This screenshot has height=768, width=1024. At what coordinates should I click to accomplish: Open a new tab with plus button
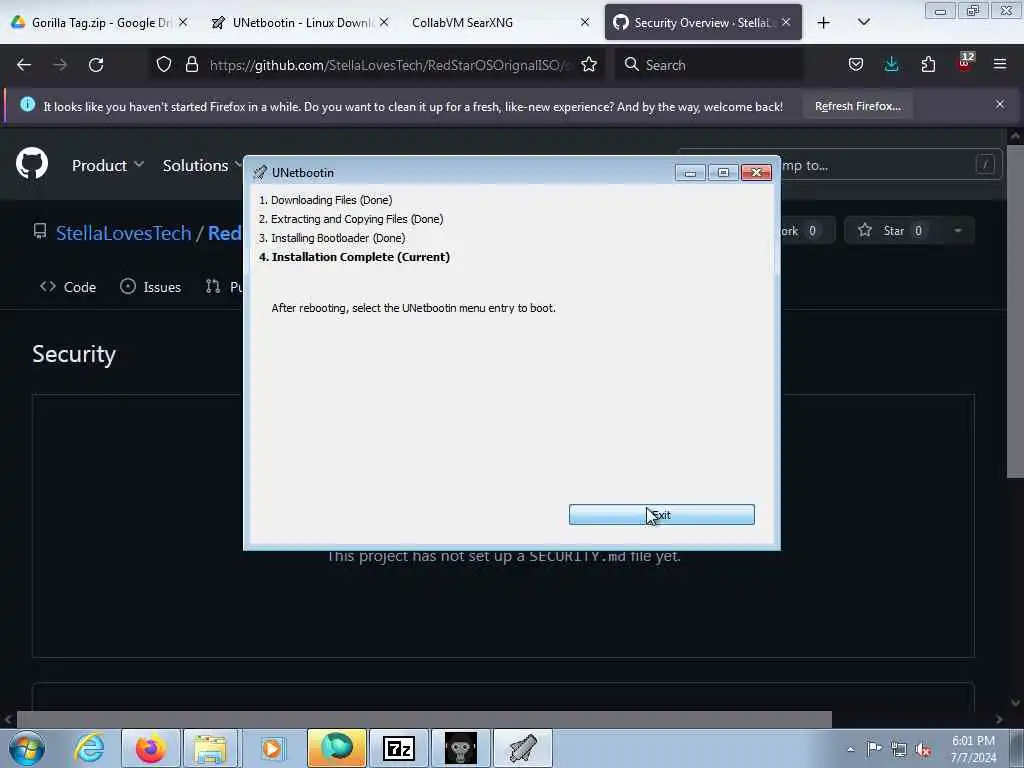pos(824,23)
